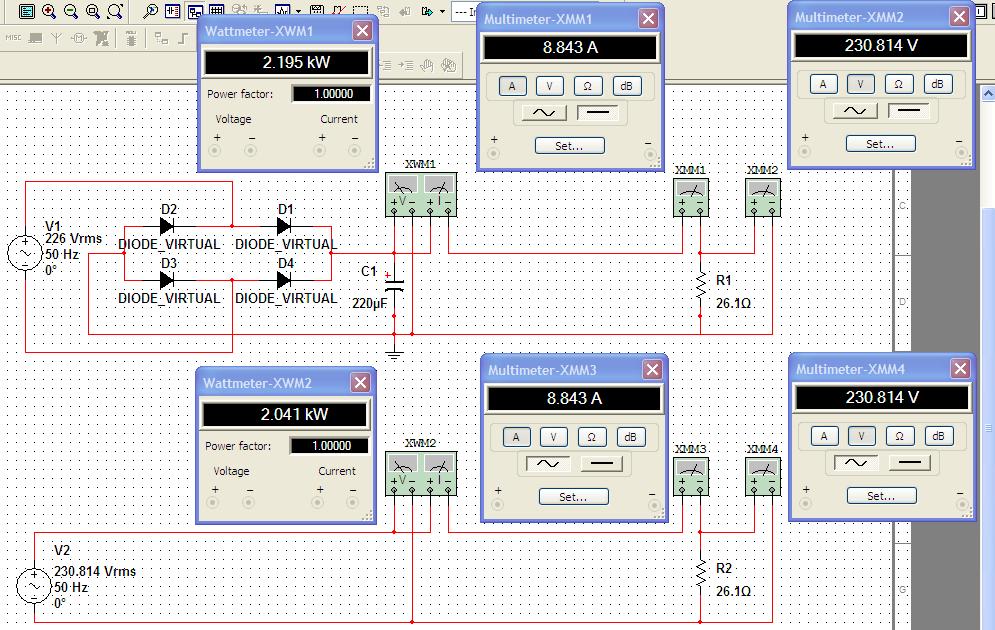Click the zoom in magnifier icon
This screenshot has width=995, height=630.
point(49,11)
